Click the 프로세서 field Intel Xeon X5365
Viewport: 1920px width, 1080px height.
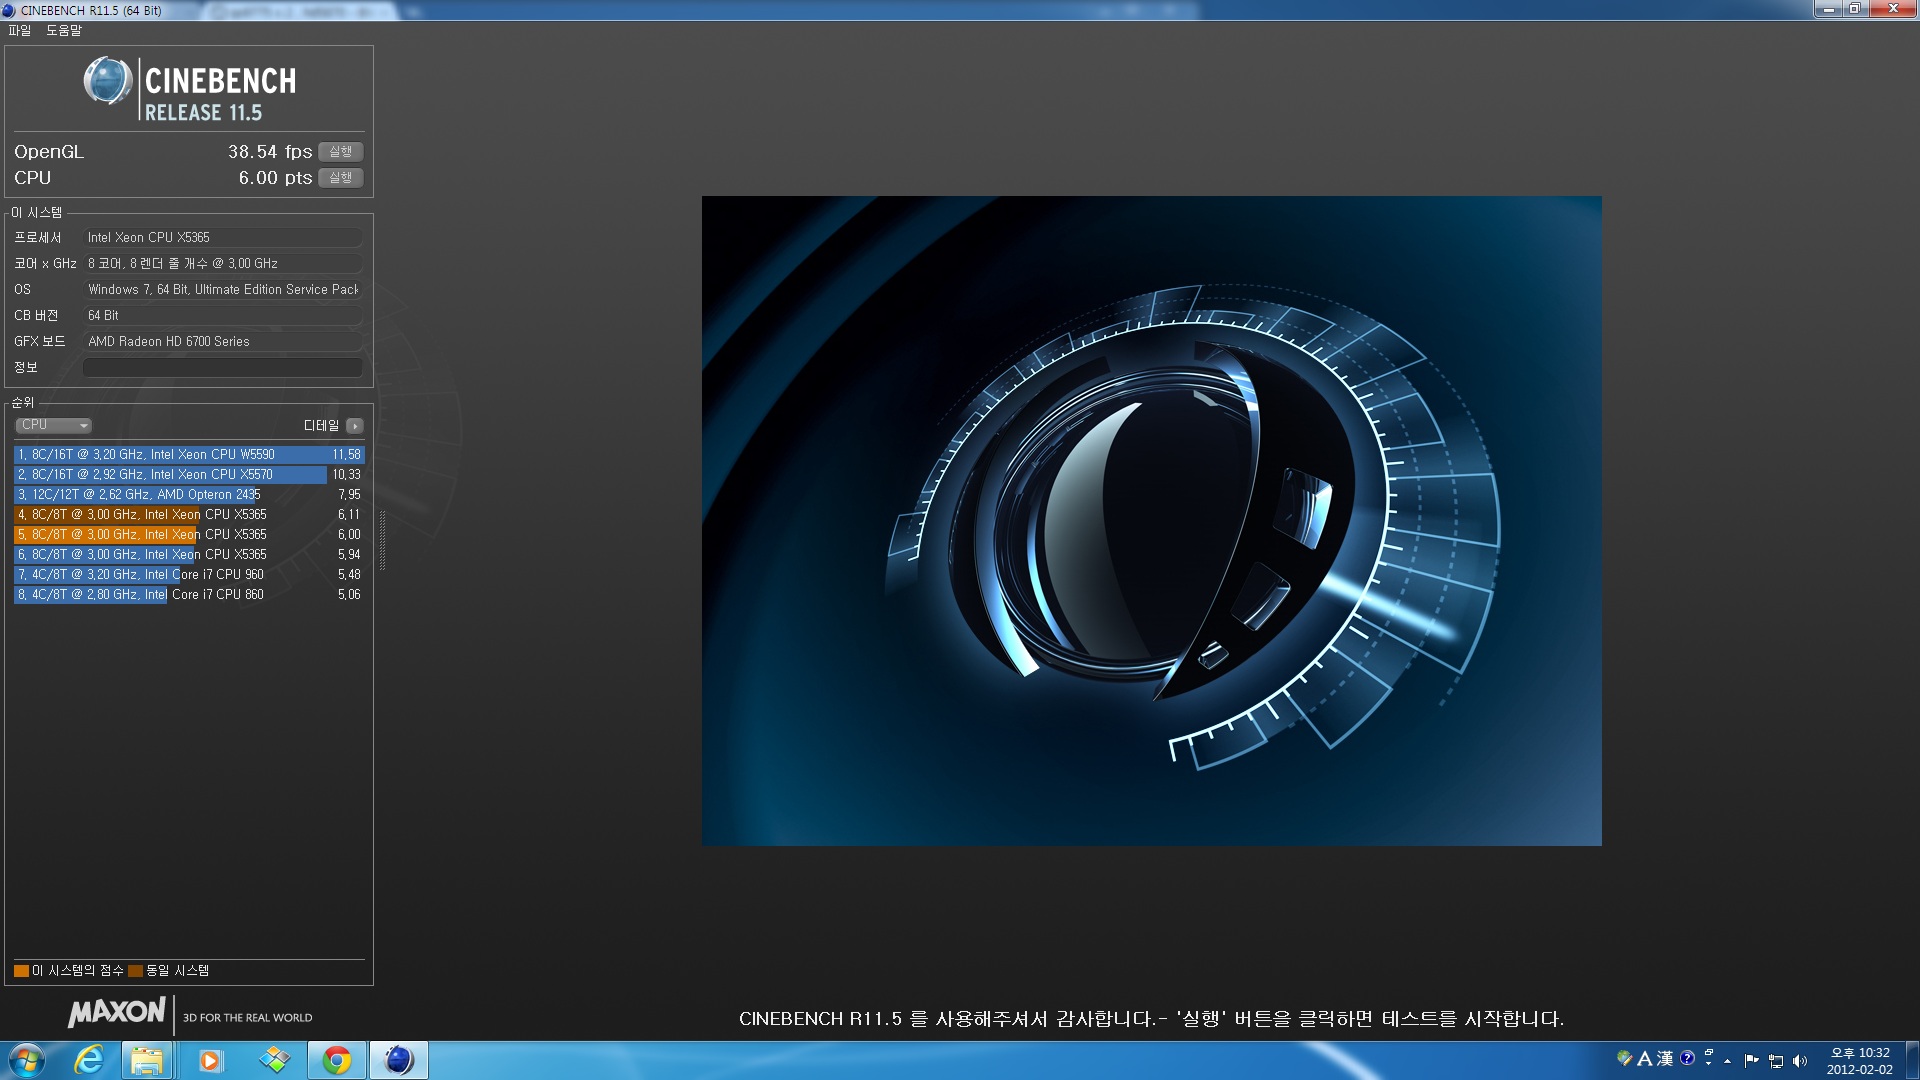click(x=223, y=237)
